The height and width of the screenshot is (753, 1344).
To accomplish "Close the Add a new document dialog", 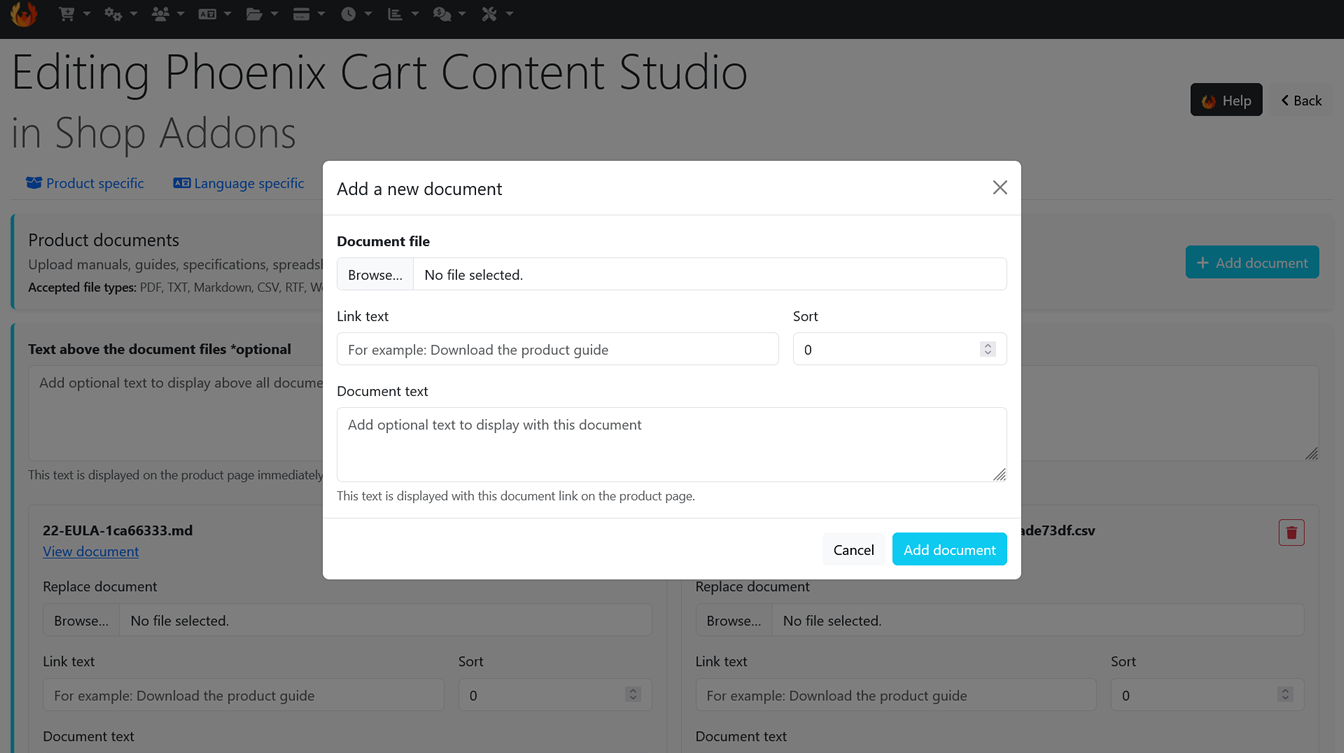I will (x=999, y=188).
